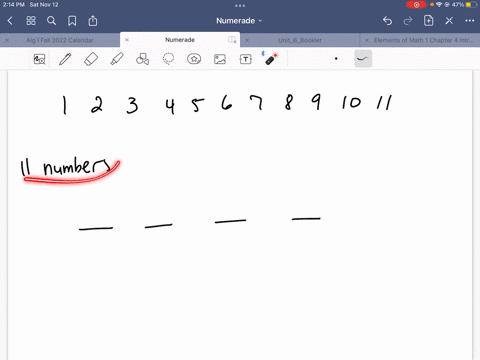Select the Pen tool

pos(65,59)
